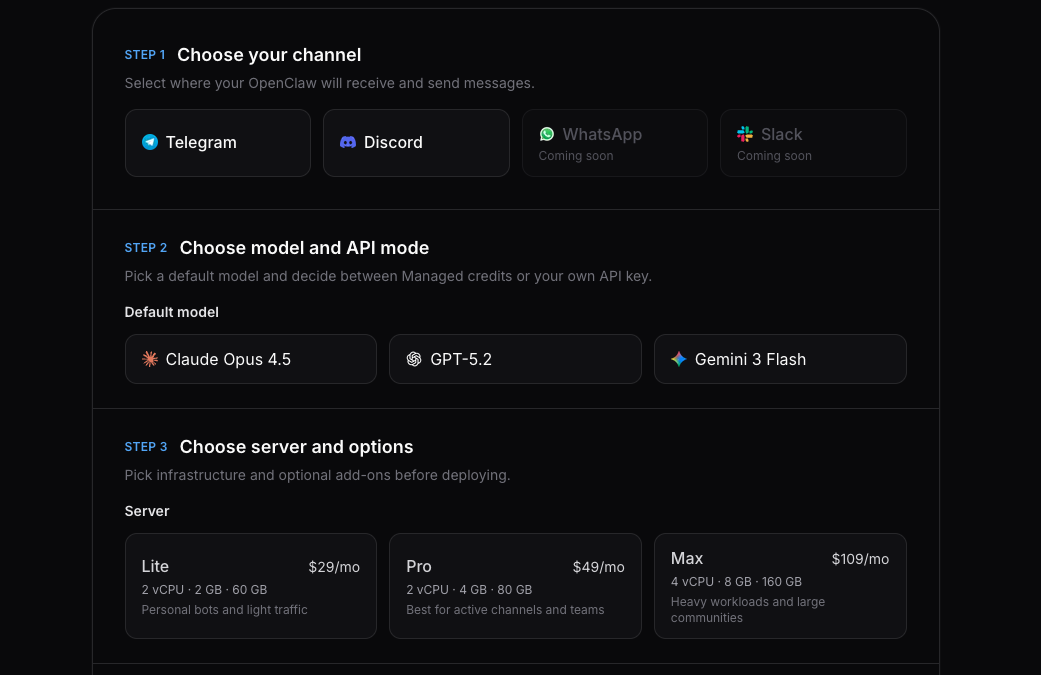Choose GPT-5.2 as default model
The width and height of the screenshot is (1041, 675).
pos(515,358)
